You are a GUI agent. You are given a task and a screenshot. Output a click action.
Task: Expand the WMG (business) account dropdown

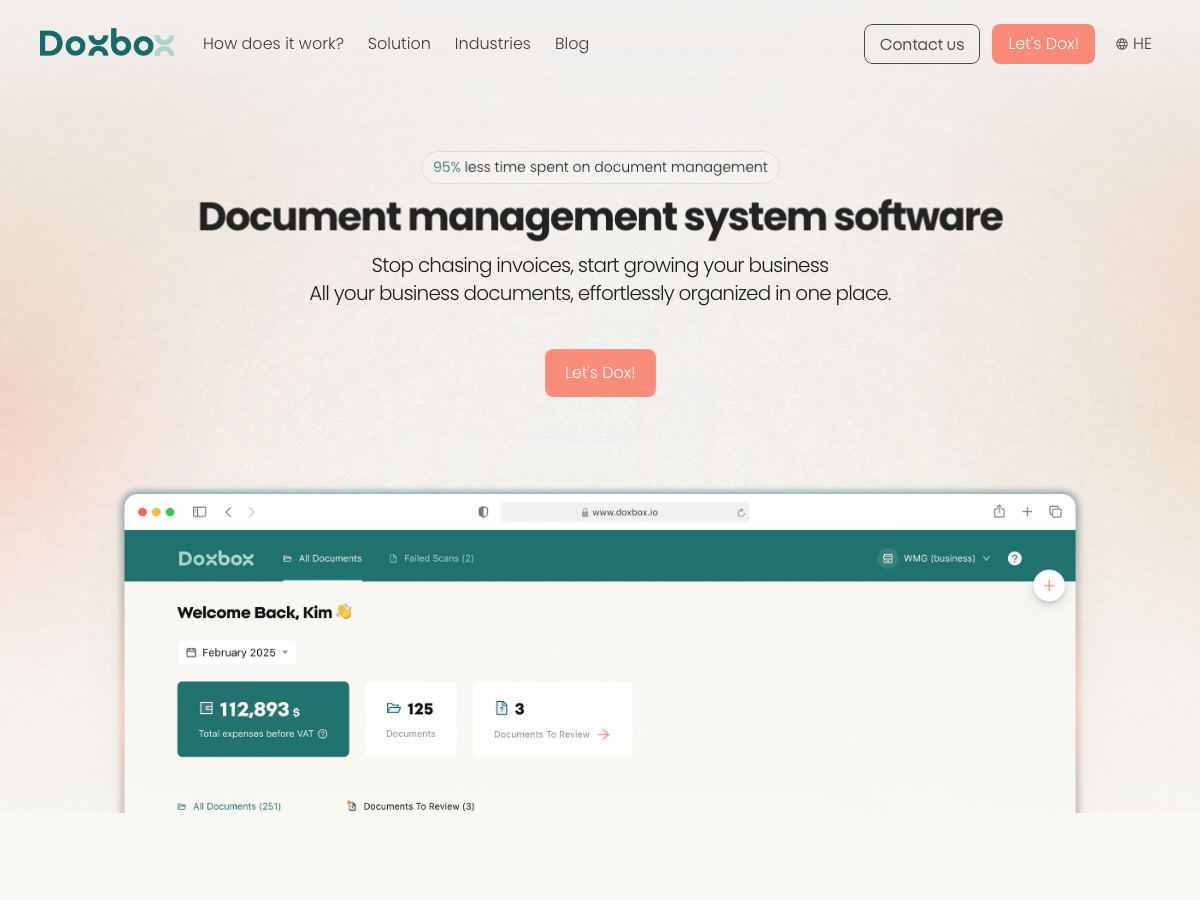tap(935, 558)
